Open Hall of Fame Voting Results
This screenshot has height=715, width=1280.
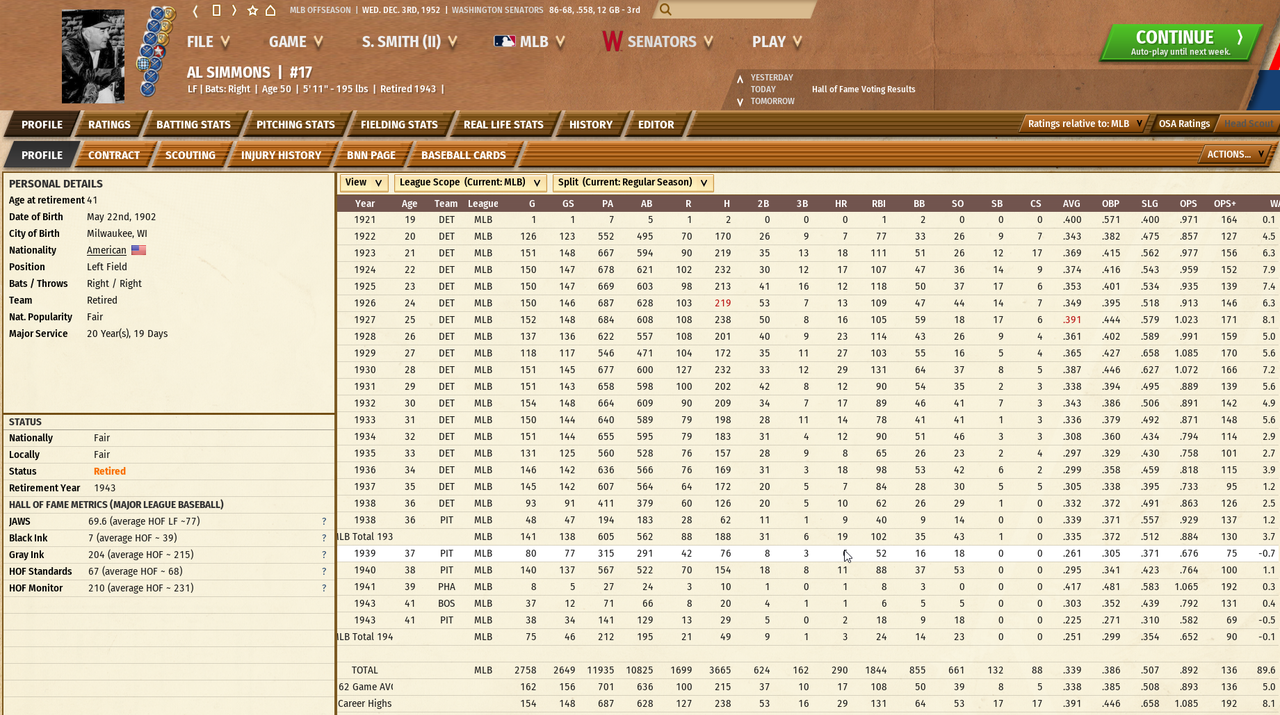tap(863, 89)
